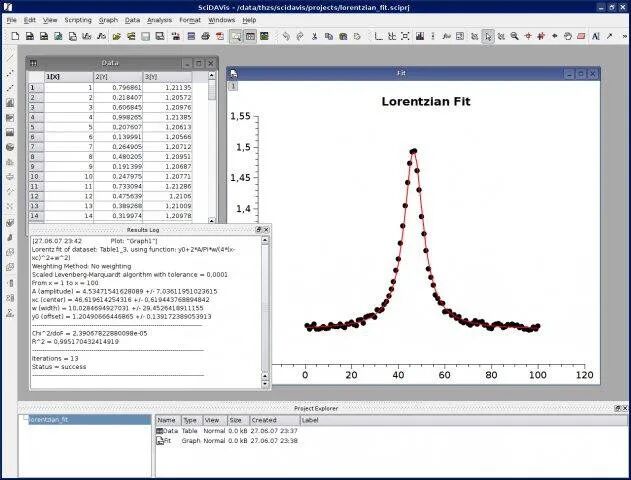The height and width of the screenshot is (480, 631).
Task: Select column header 2[Y] in Data table
Action: click(118, 77)
